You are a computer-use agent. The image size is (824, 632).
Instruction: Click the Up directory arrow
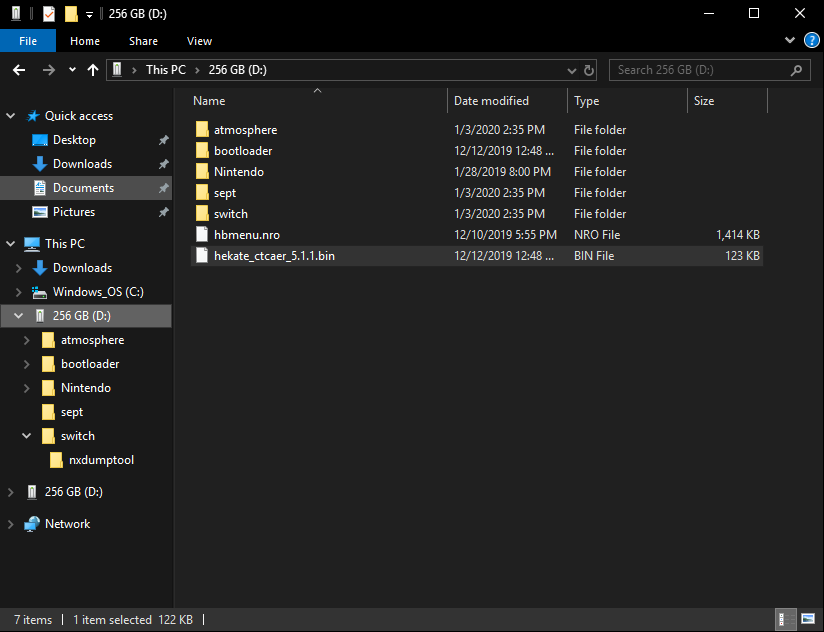pos(93,70)
